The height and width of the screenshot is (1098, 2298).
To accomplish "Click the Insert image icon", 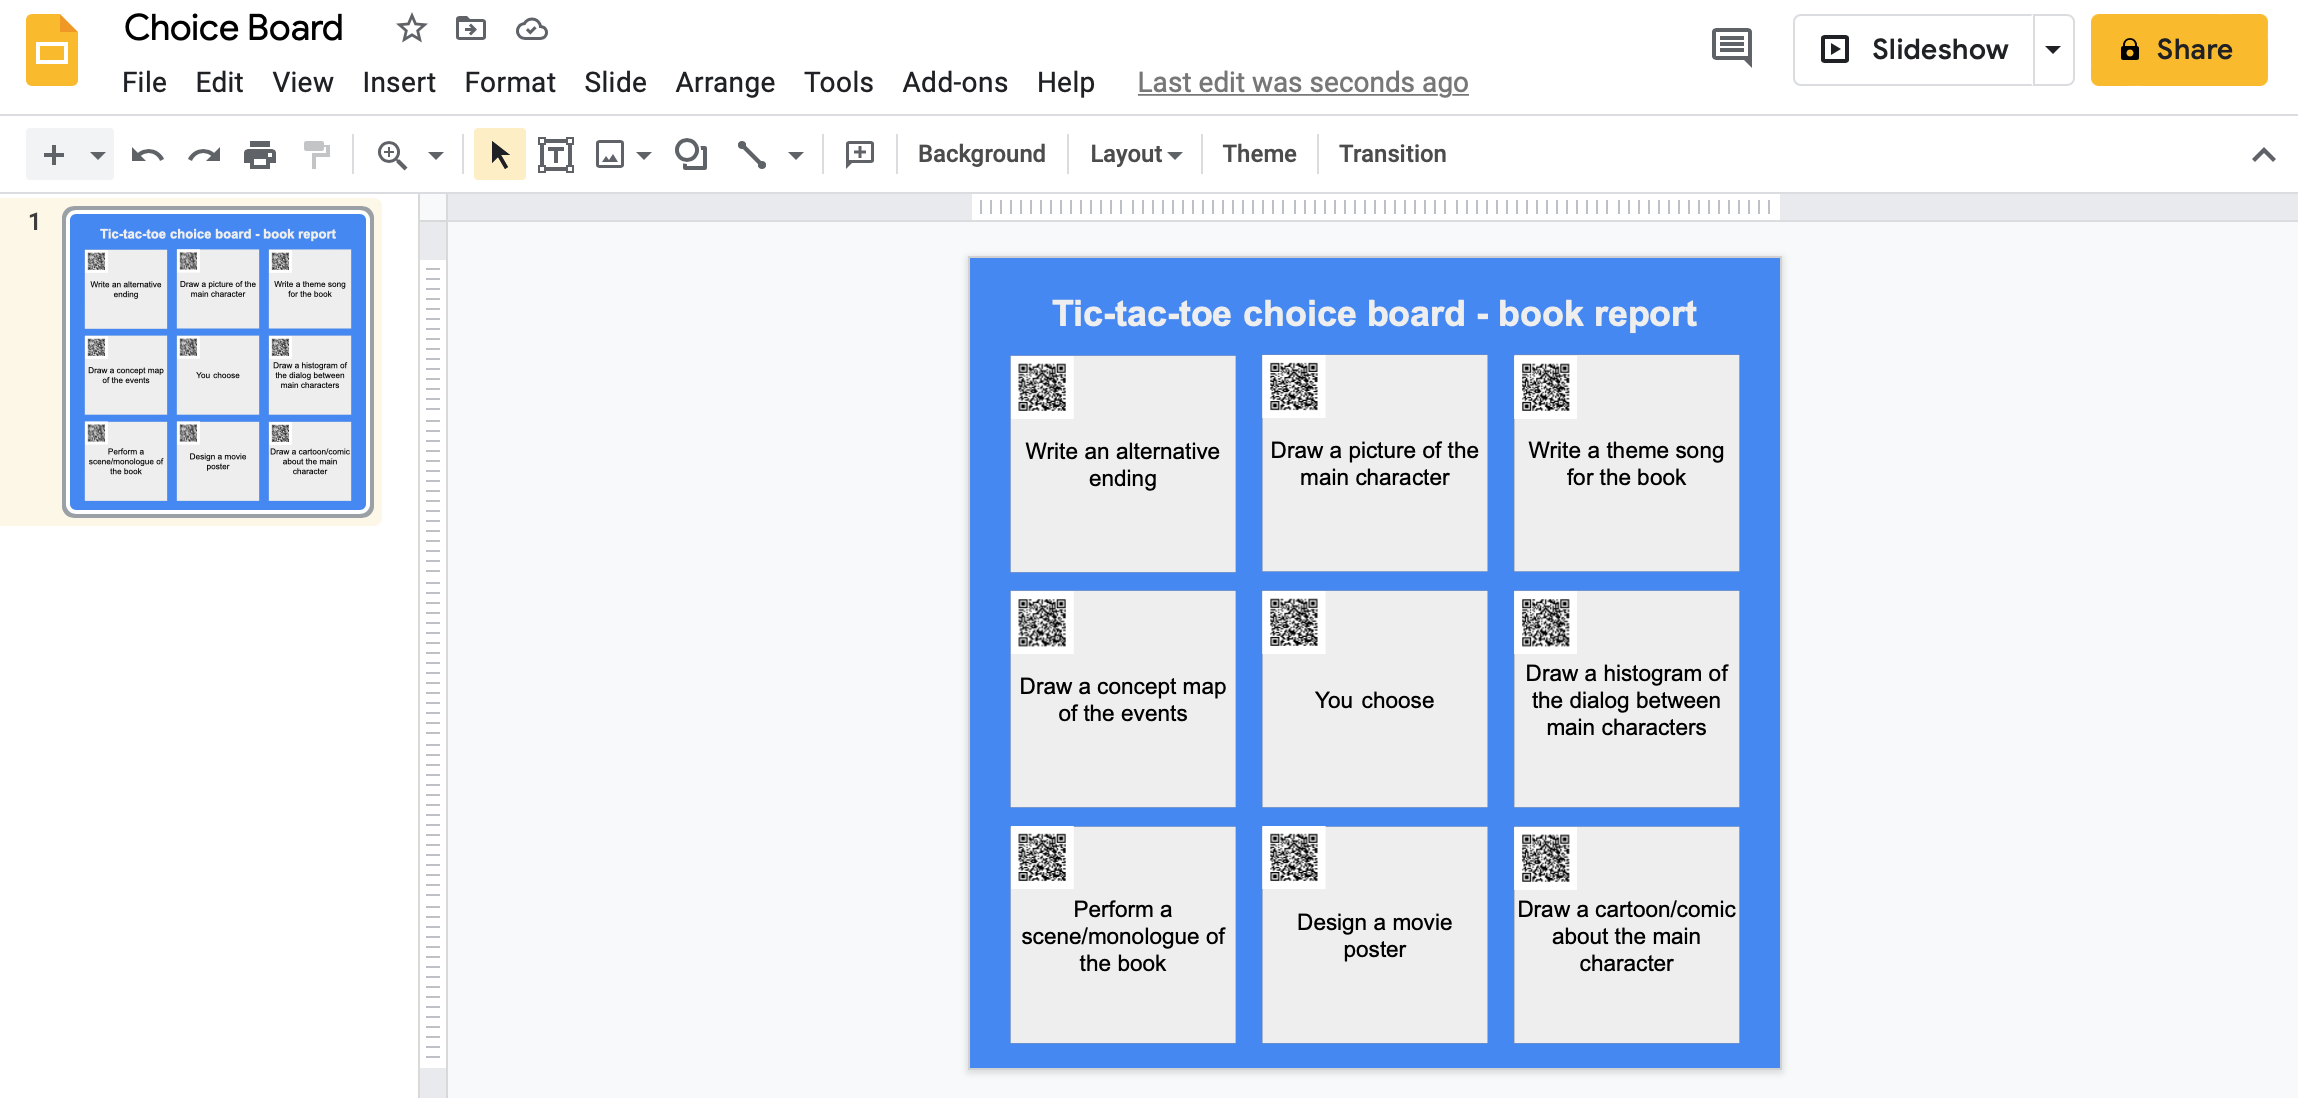I will click(610, 154).
